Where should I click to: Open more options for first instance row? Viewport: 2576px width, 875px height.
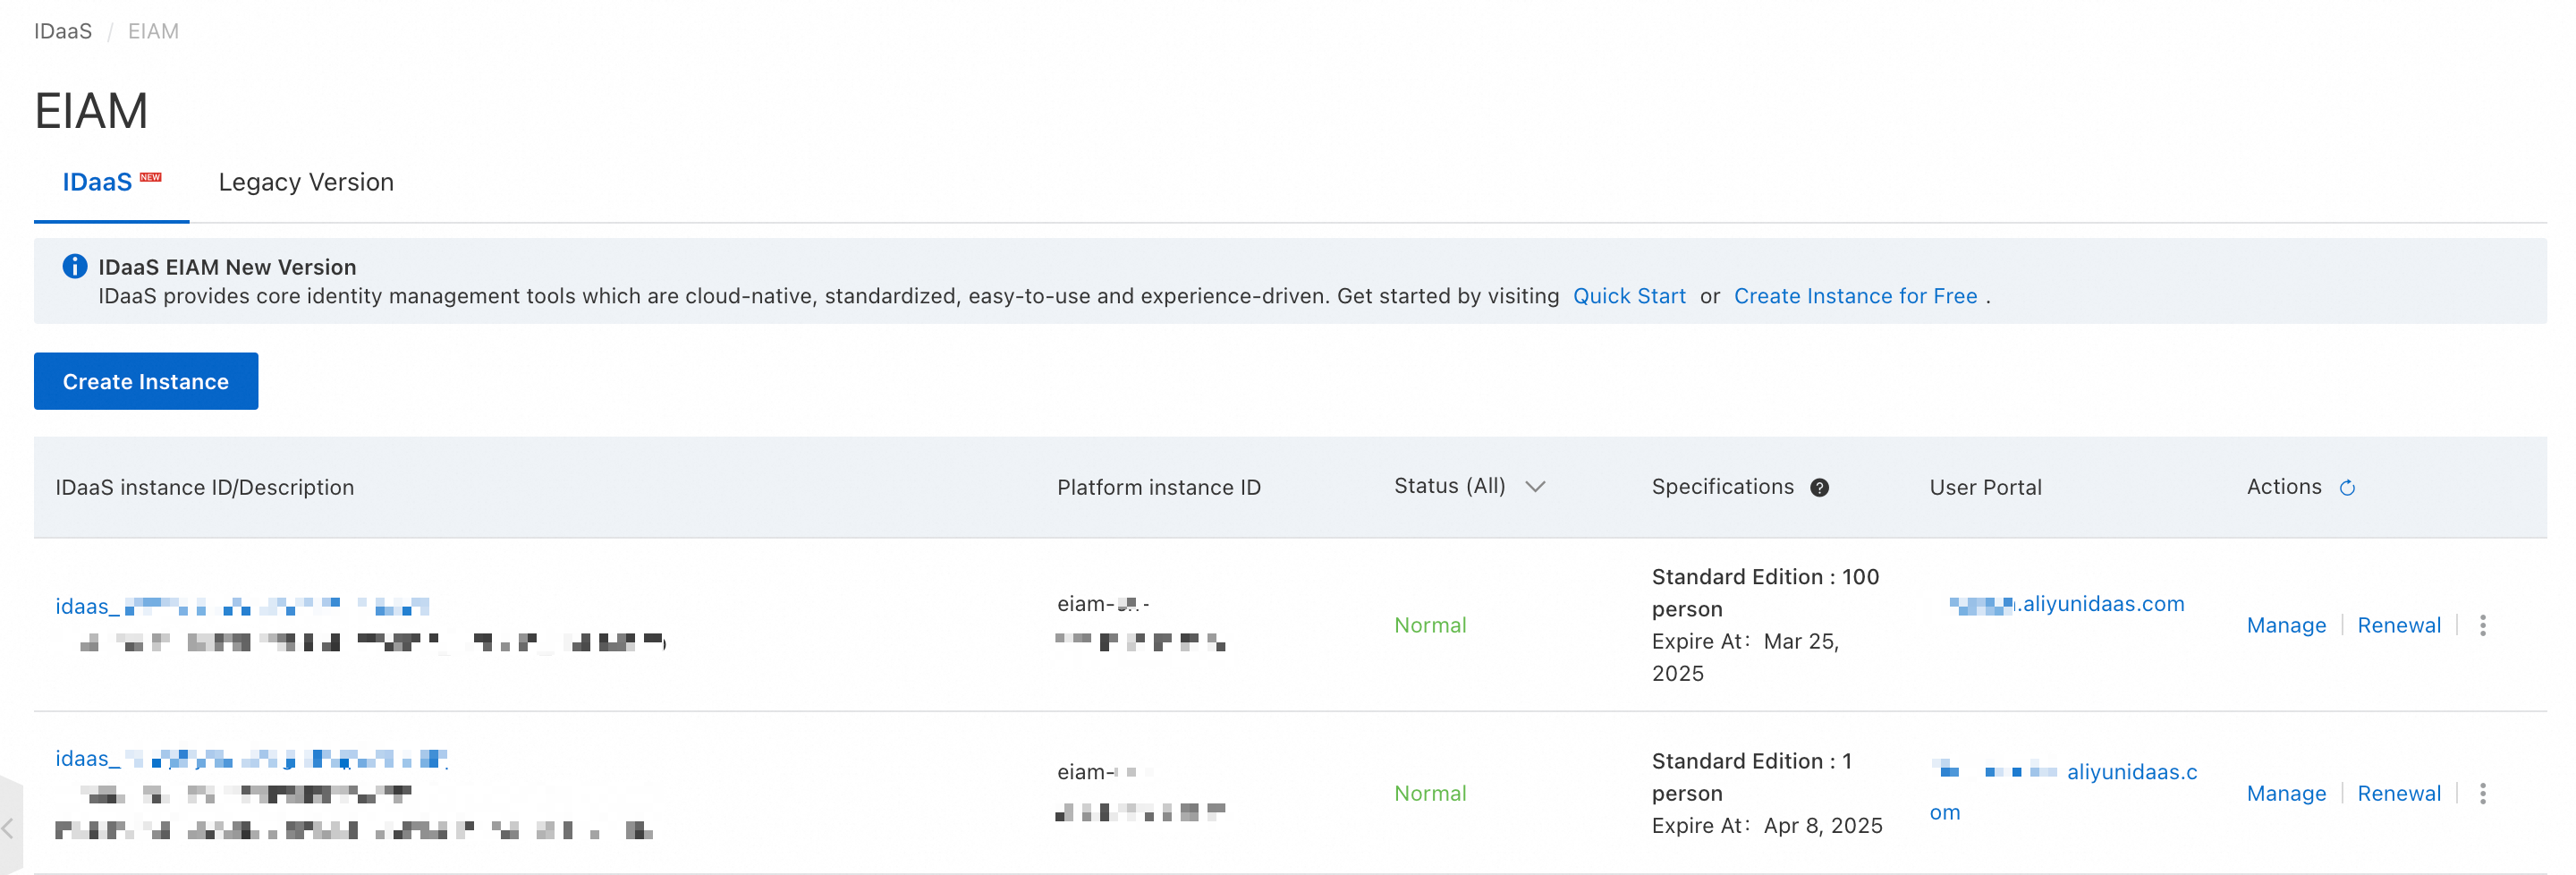coord(2482,625)
